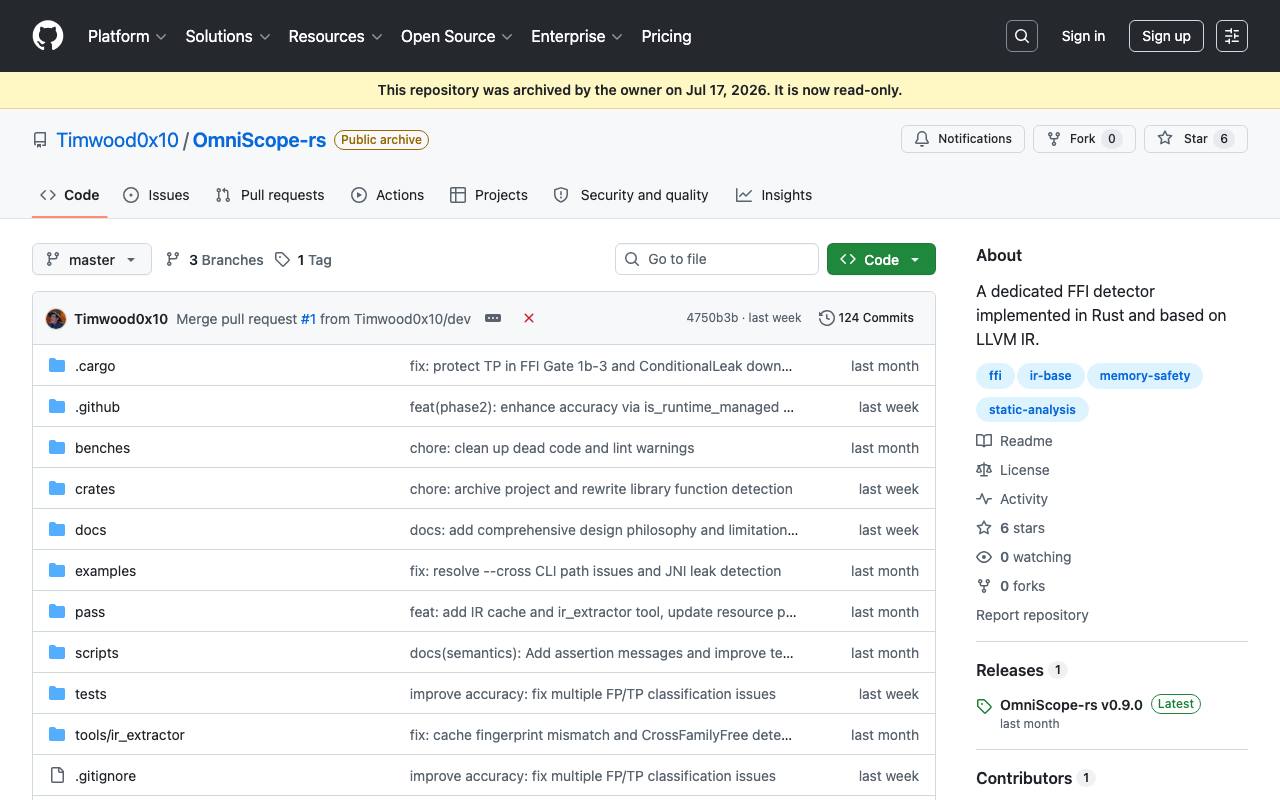Open OmniScope-rs repository name link
The height and width of the screenshot is (800, 1280).
(259, 140)
